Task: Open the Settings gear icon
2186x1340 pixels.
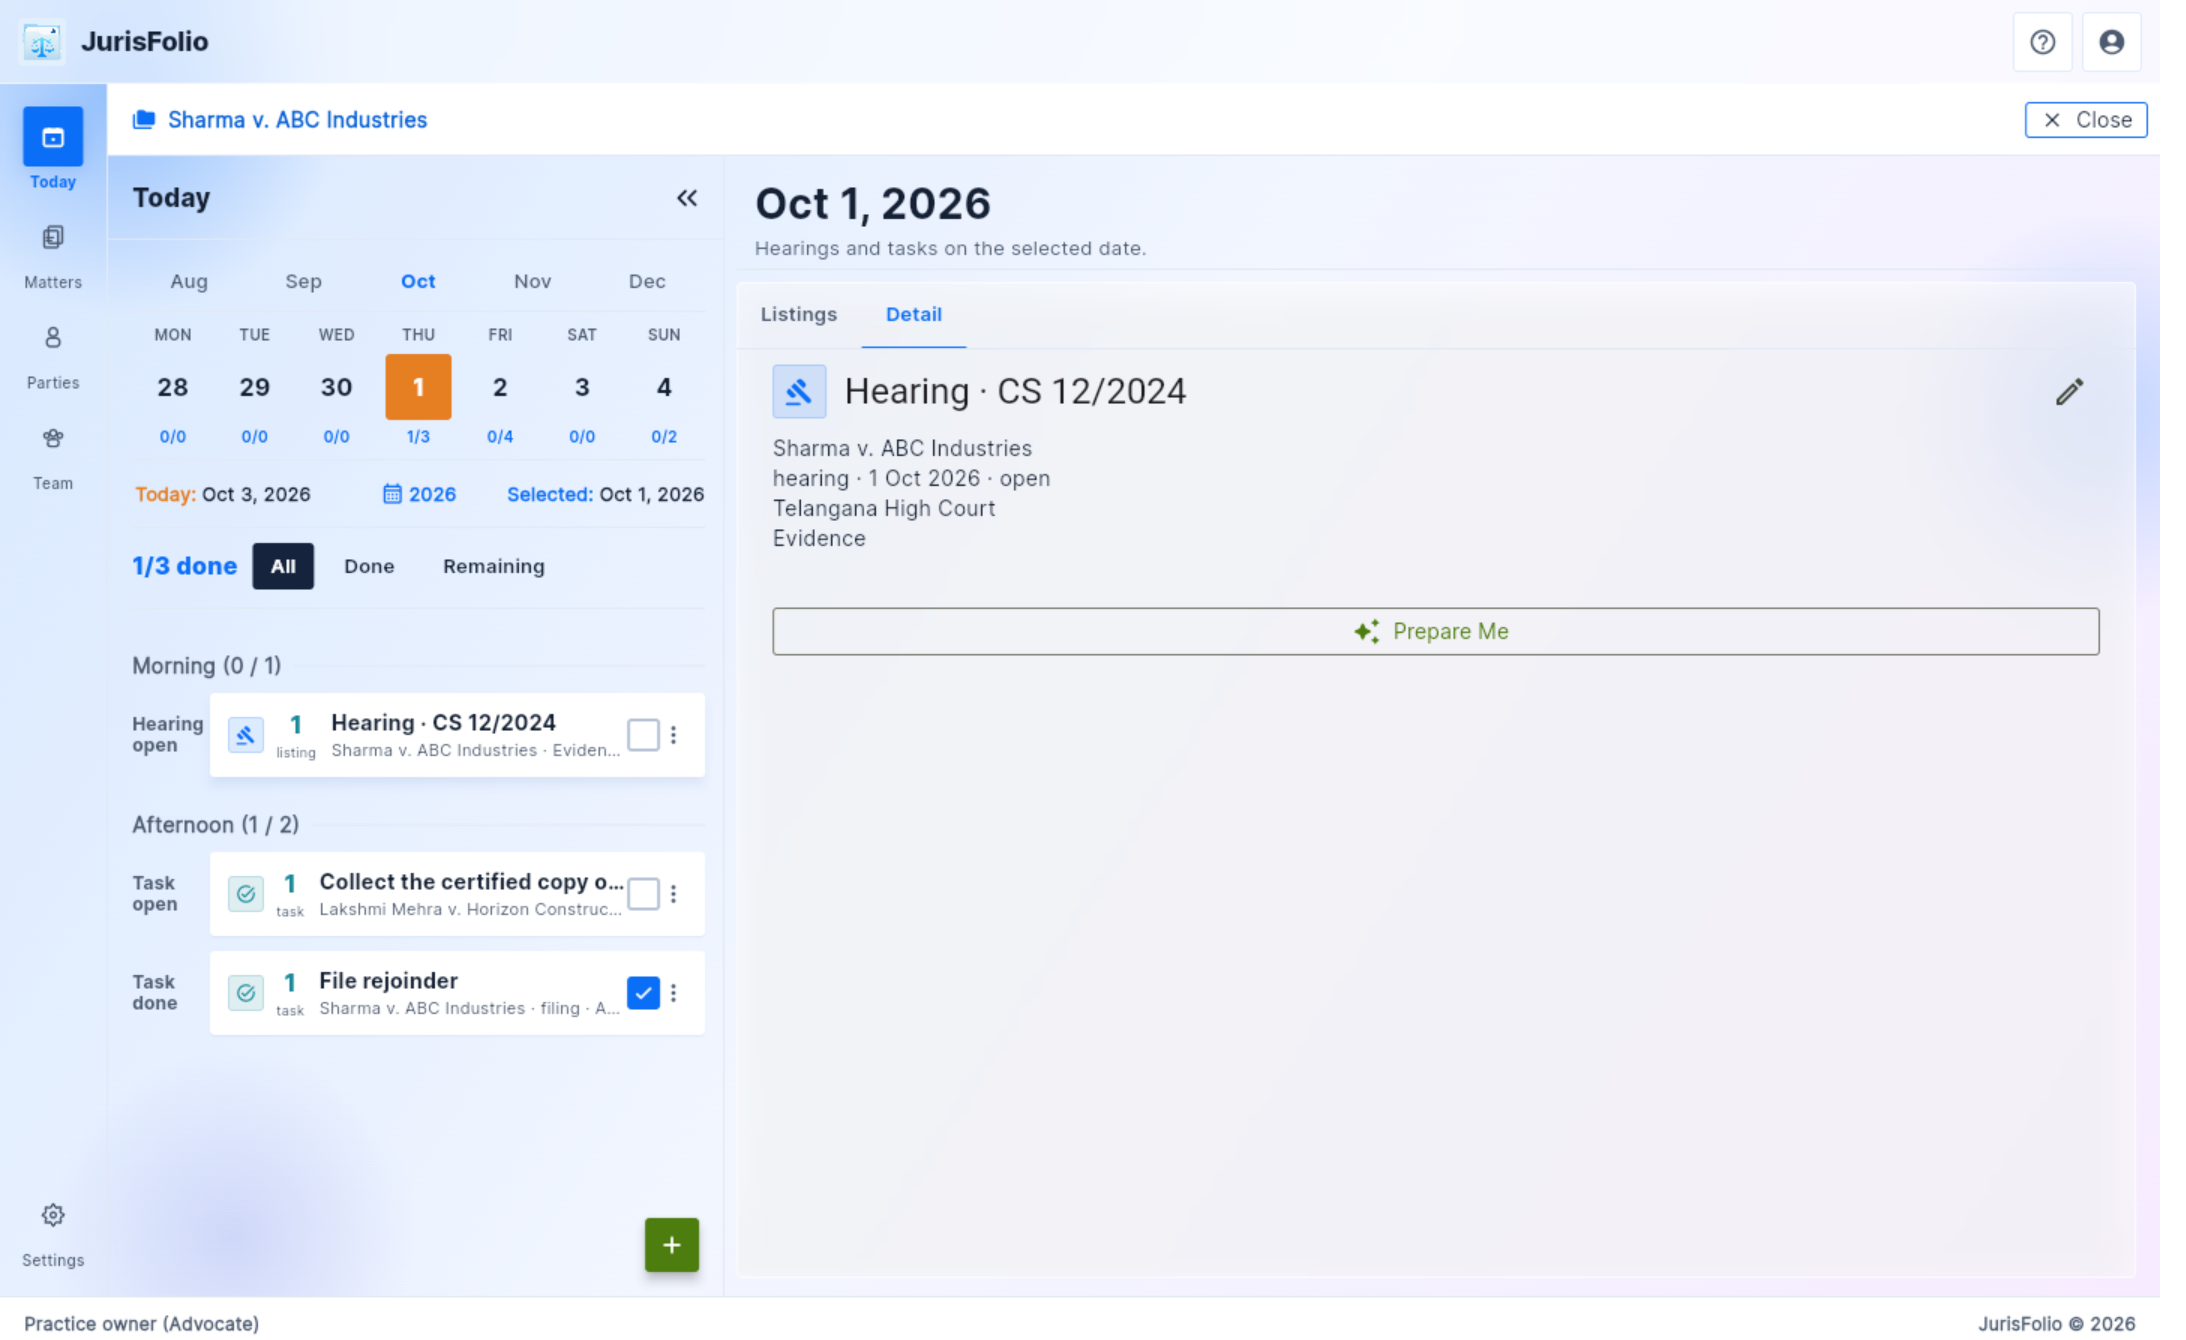Action: click(53, 1215)
